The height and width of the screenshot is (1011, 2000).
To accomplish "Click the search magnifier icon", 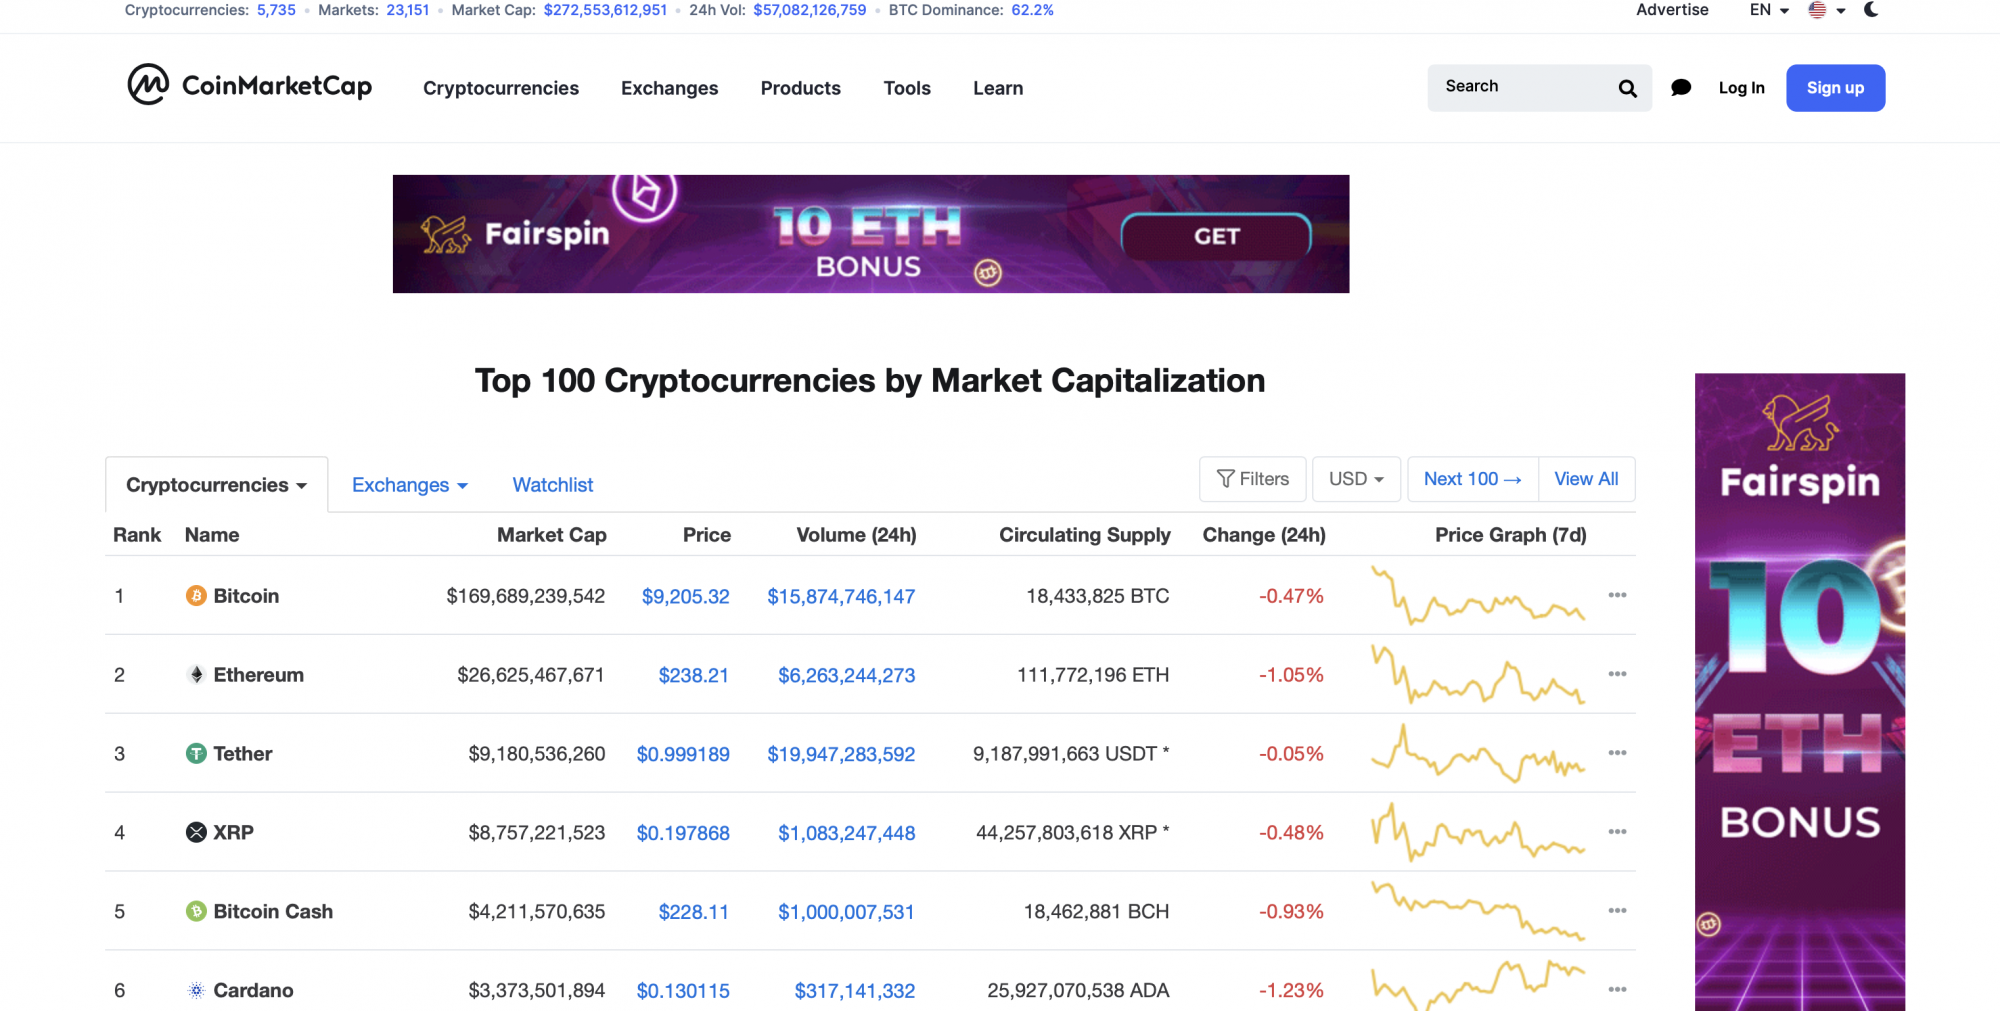I will [1627, 88].
